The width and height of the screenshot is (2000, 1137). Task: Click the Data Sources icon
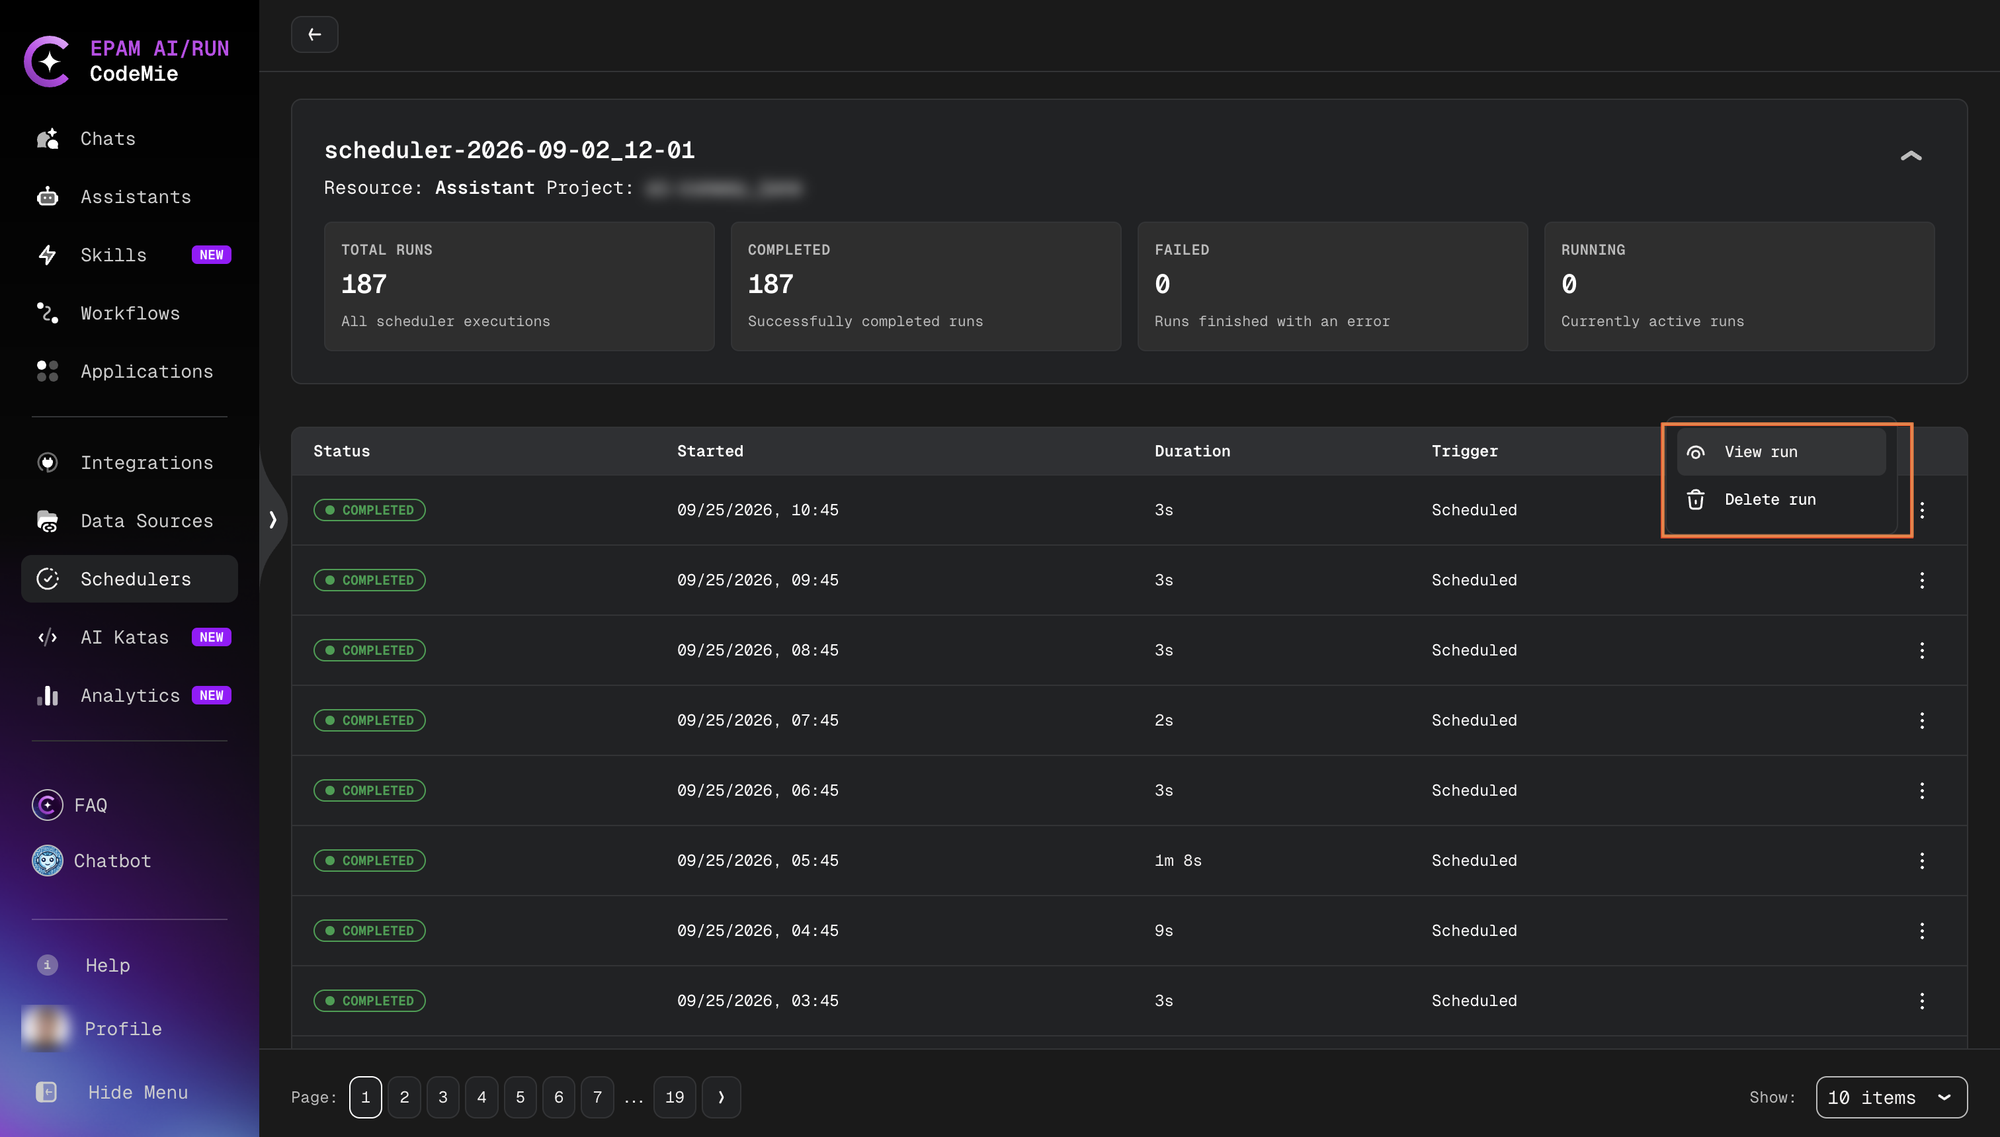[x=47, y=521]
